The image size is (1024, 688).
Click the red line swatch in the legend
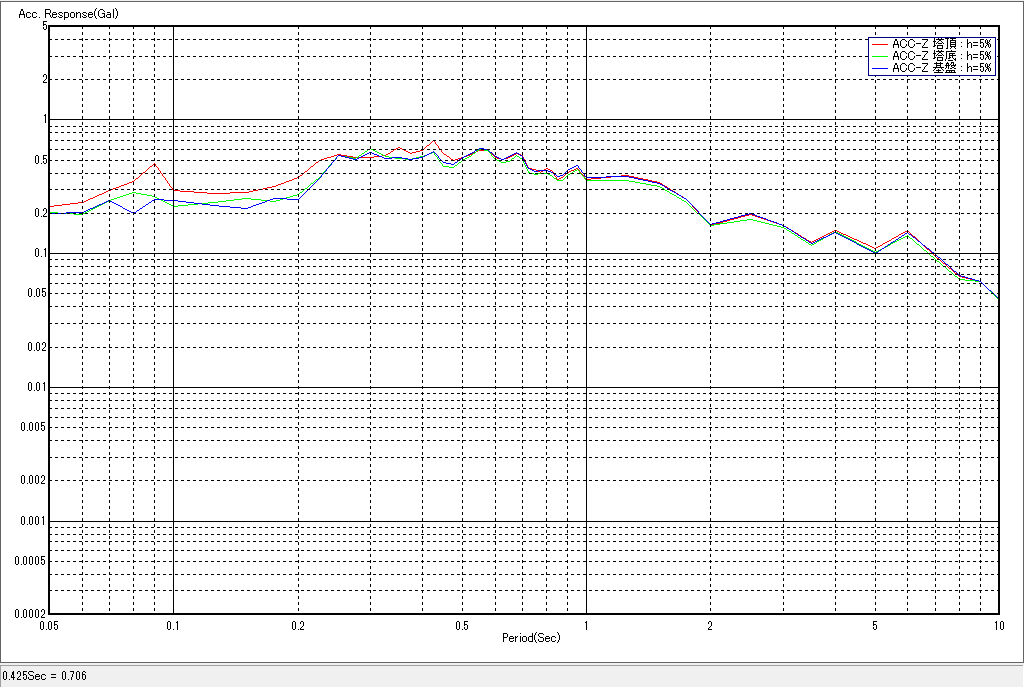[880, 44]
